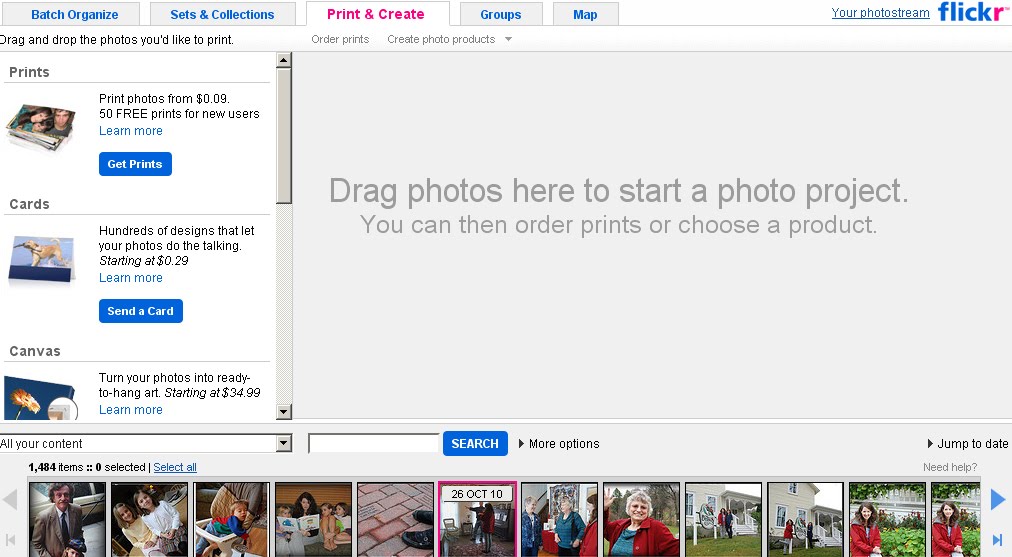Select the highlighted 26 OCT 10 thumbnail
Screen dimensions: 1012x557
(x=477, y=520)
